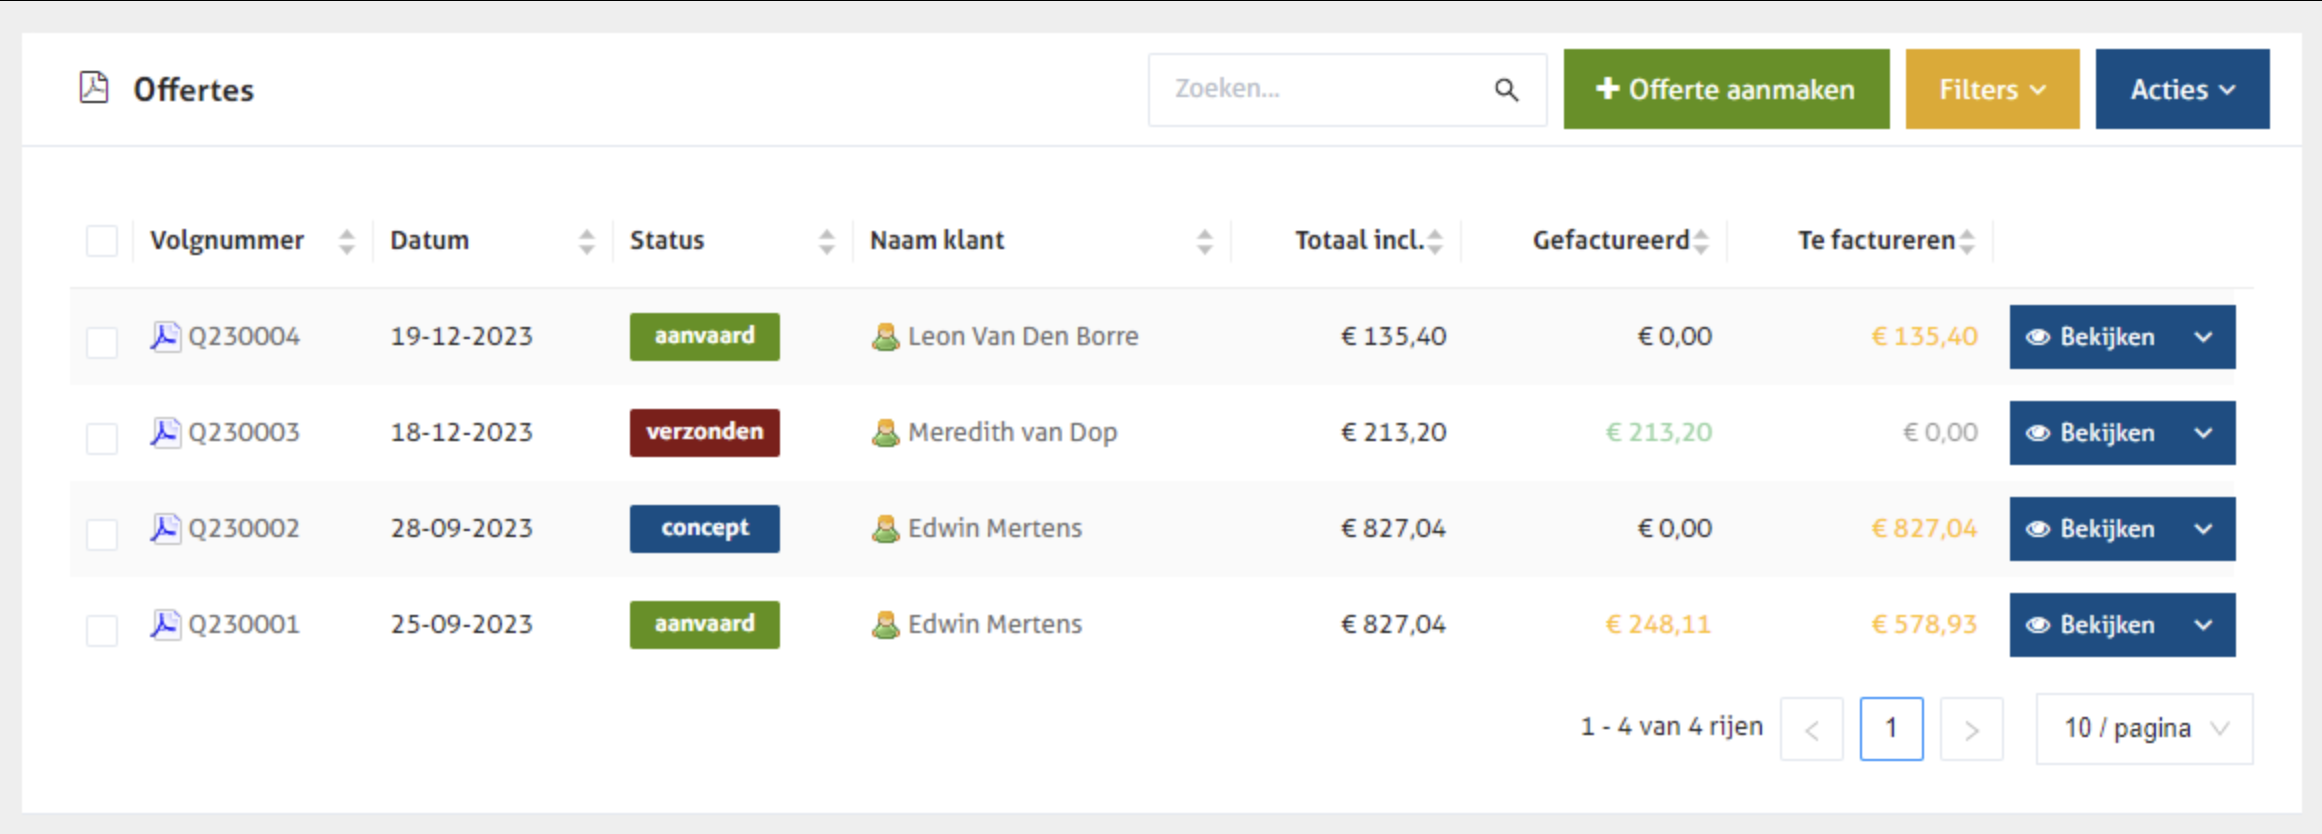Screen dimensions: 2322x834
Task: Click the customer icon for Meredith van Dop
Action: coord(885,433)
